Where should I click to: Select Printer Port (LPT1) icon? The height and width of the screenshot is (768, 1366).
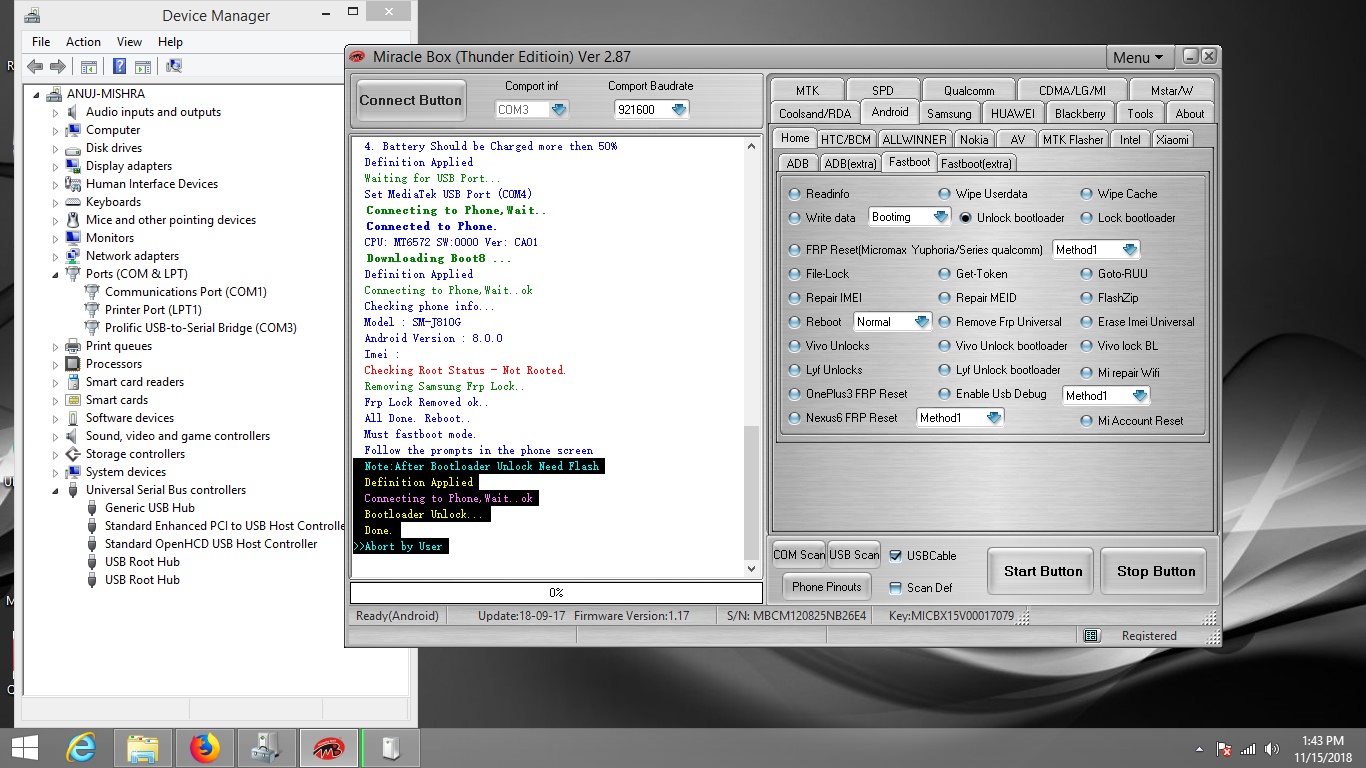pos(92,310)
